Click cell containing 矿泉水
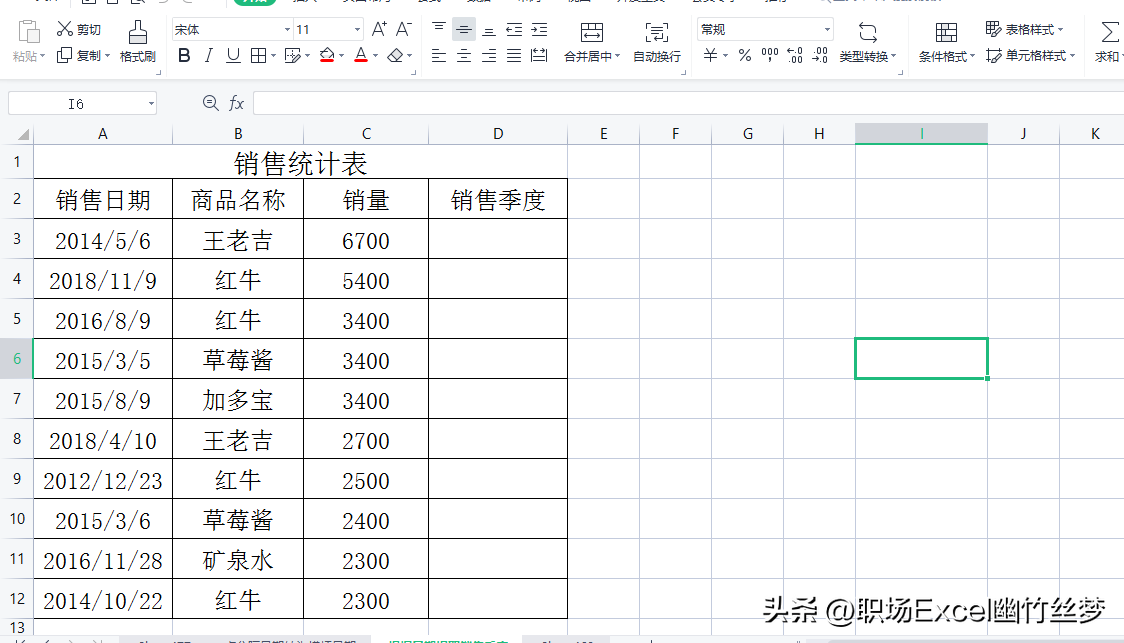 [x=238, y=559]
